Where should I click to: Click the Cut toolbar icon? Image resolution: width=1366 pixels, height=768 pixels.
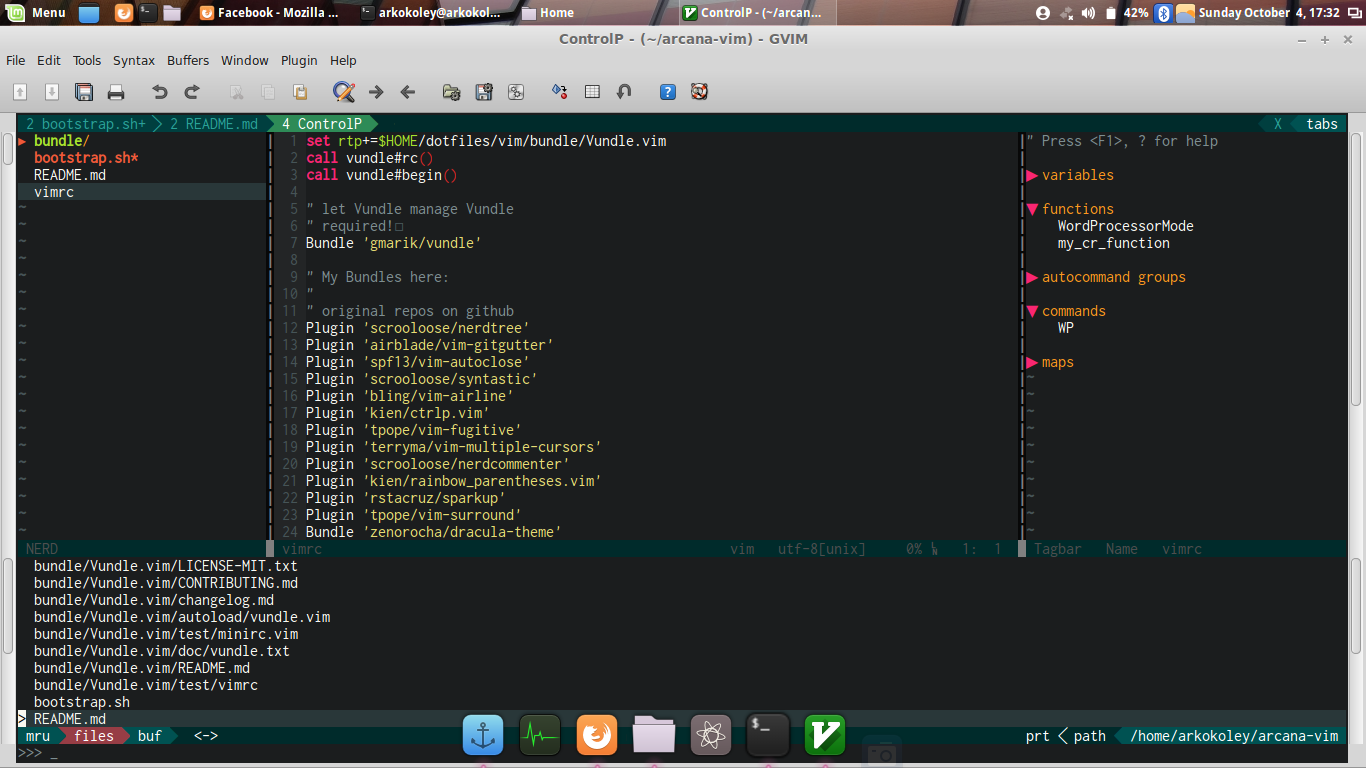236,92
